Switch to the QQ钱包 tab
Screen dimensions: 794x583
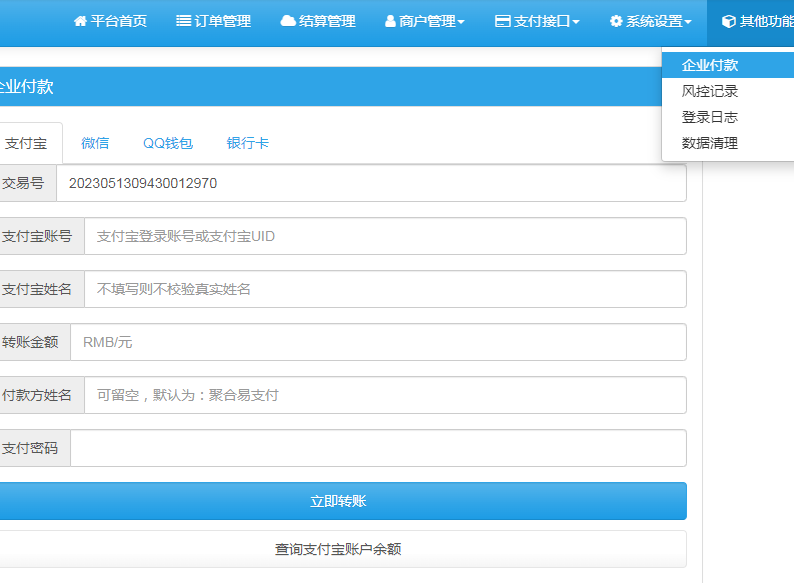pos(168,143)
